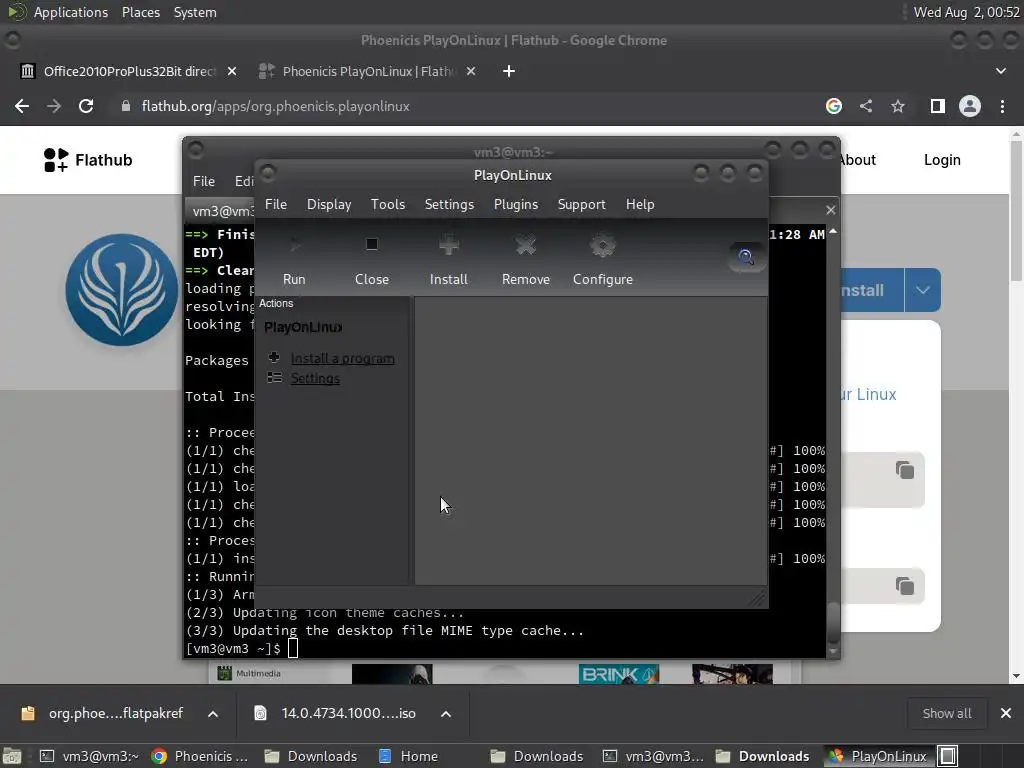Click Show all downloads button
The width and height of the screenshot is (1024, 768).
[x=946, y=713]
